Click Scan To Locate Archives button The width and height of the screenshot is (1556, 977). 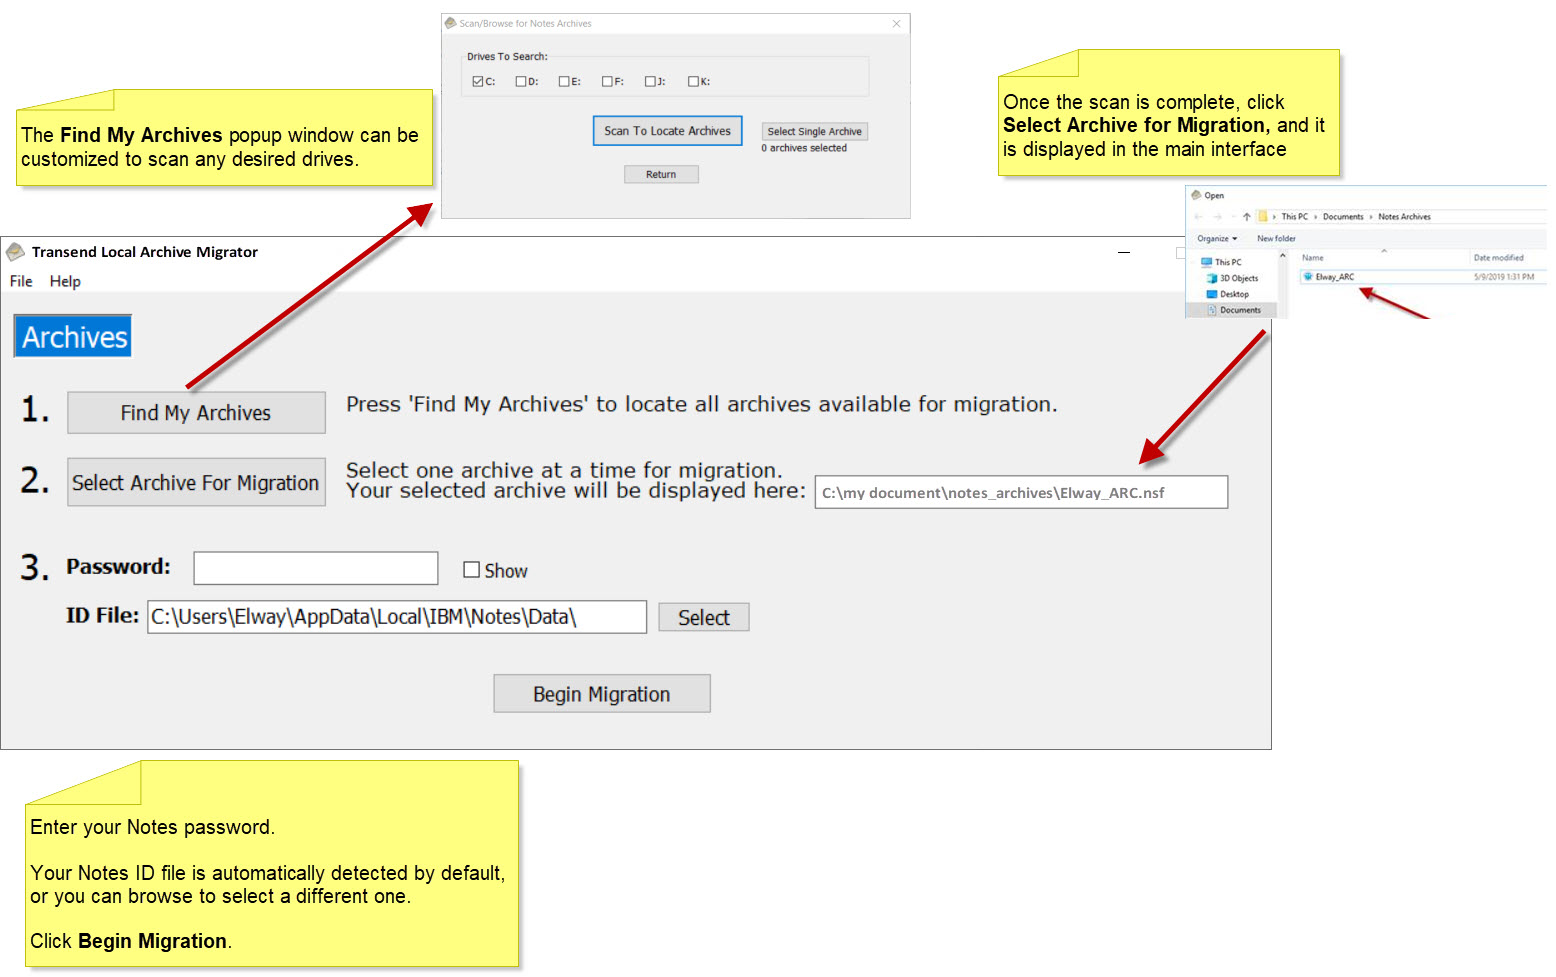pyautogui.click(x=667, y=131)
